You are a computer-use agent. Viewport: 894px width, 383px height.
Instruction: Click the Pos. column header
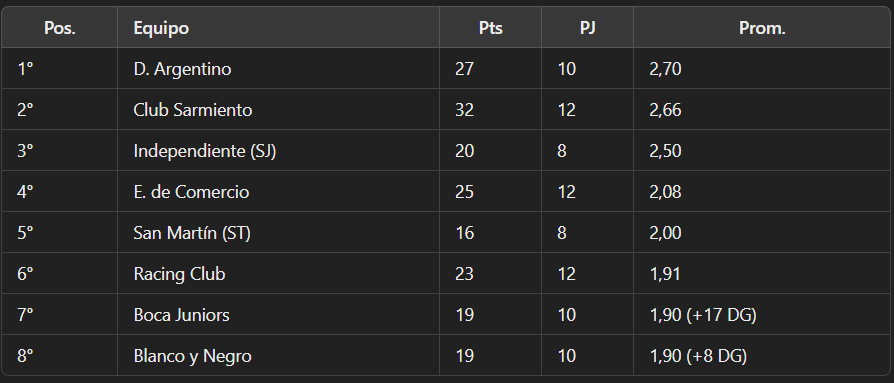60,28
